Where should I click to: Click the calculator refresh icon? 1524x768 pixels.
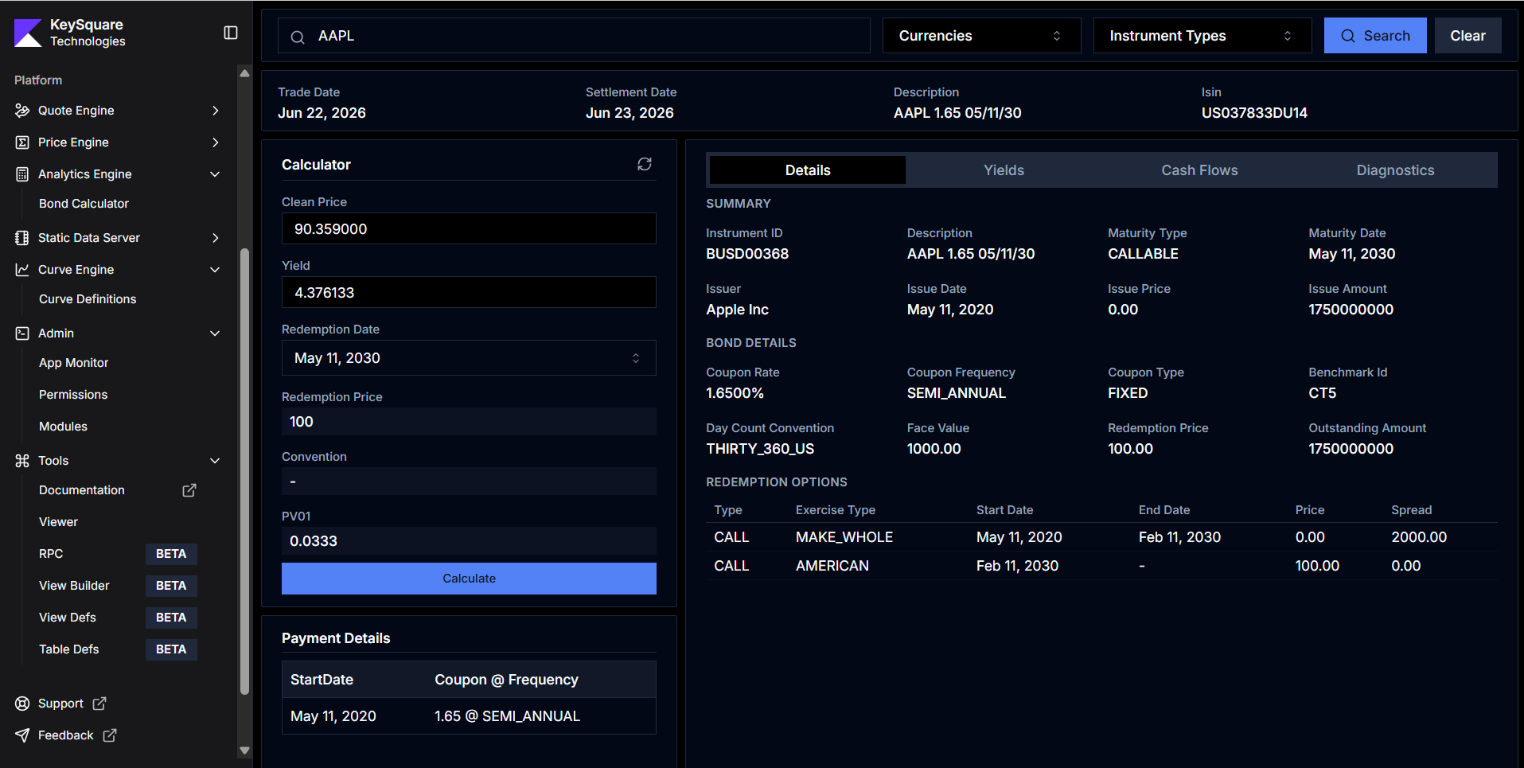click(x=644, y=164)
